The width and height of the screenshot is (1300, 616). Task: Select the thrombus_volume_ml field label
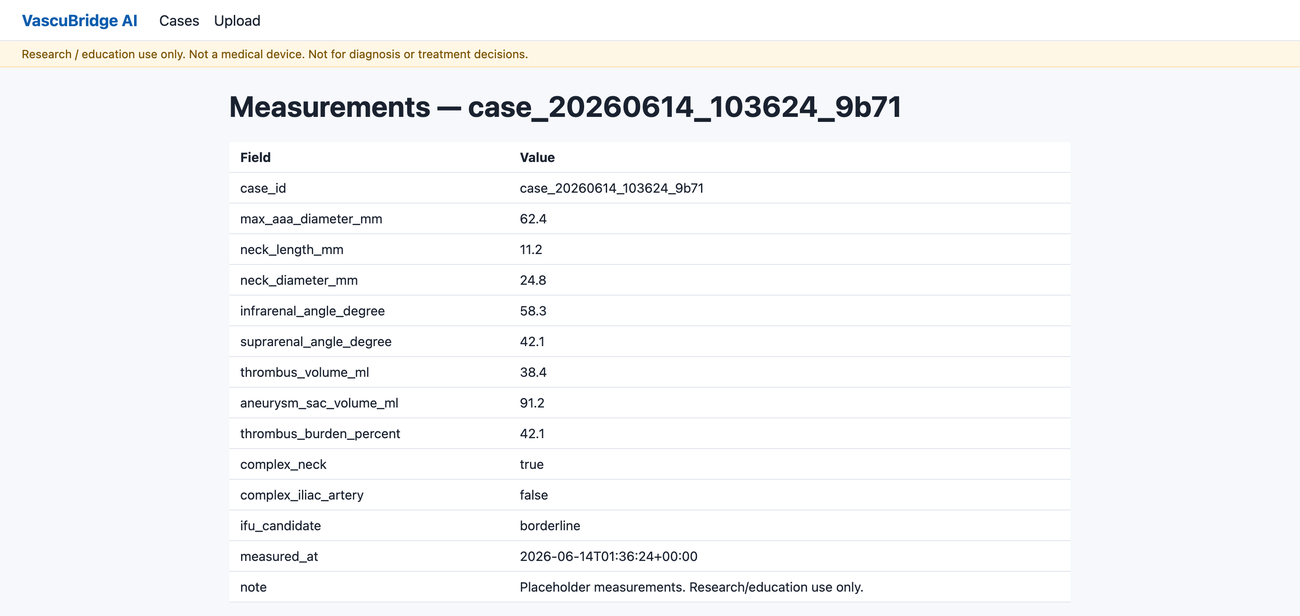(x=302, y=372)
